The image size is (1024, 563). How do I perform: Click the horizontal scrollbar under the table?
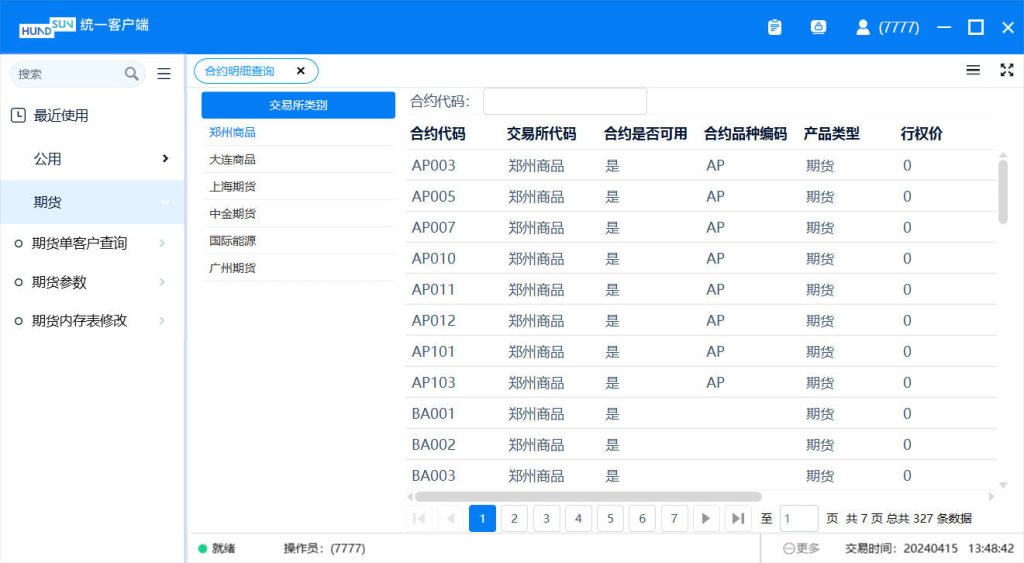(588, 496)
